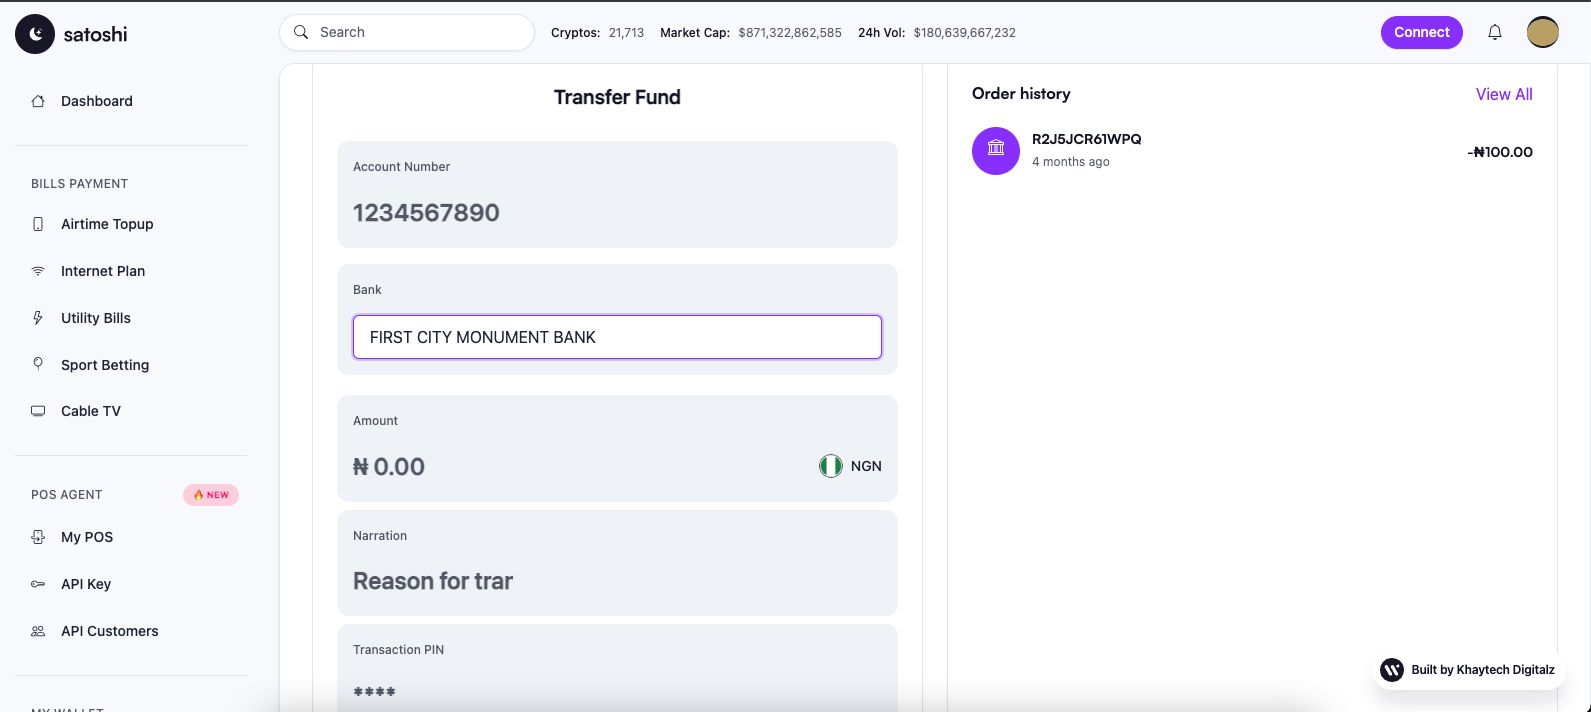The width and height of the screenshot is (1591, 712).
Task: Click the purple Connect button
Action: coord(1421,32)
